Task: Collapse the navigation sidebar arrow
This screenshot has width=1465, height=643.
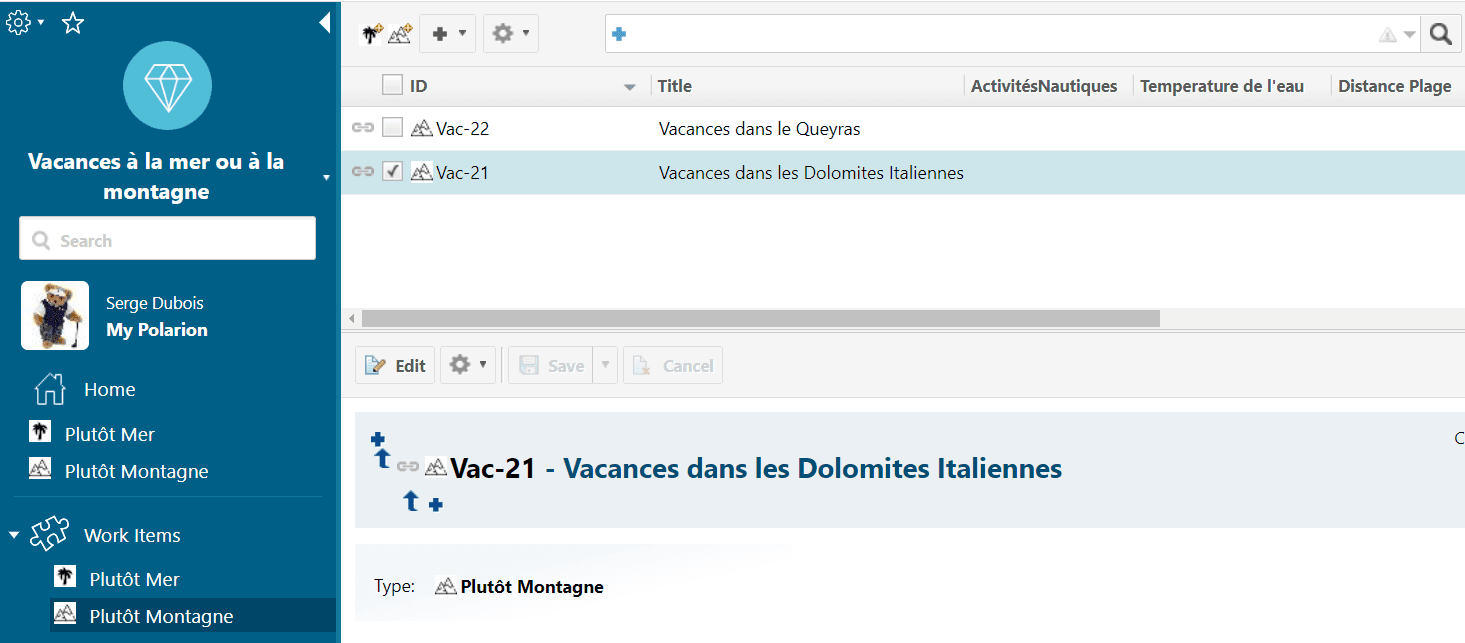Action: coord(324,22)
